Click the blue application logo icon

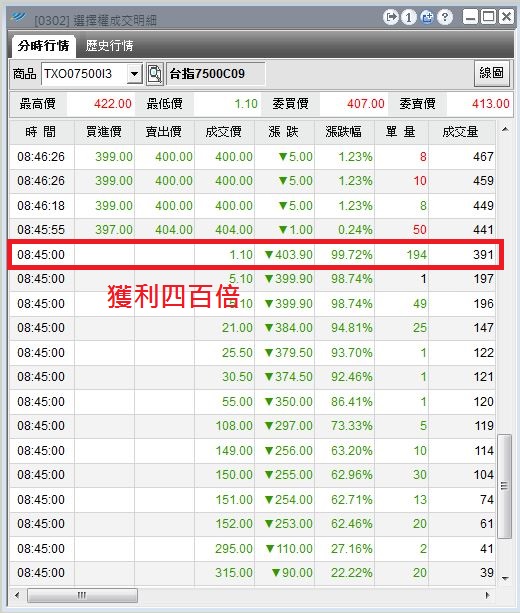[19, 17]
